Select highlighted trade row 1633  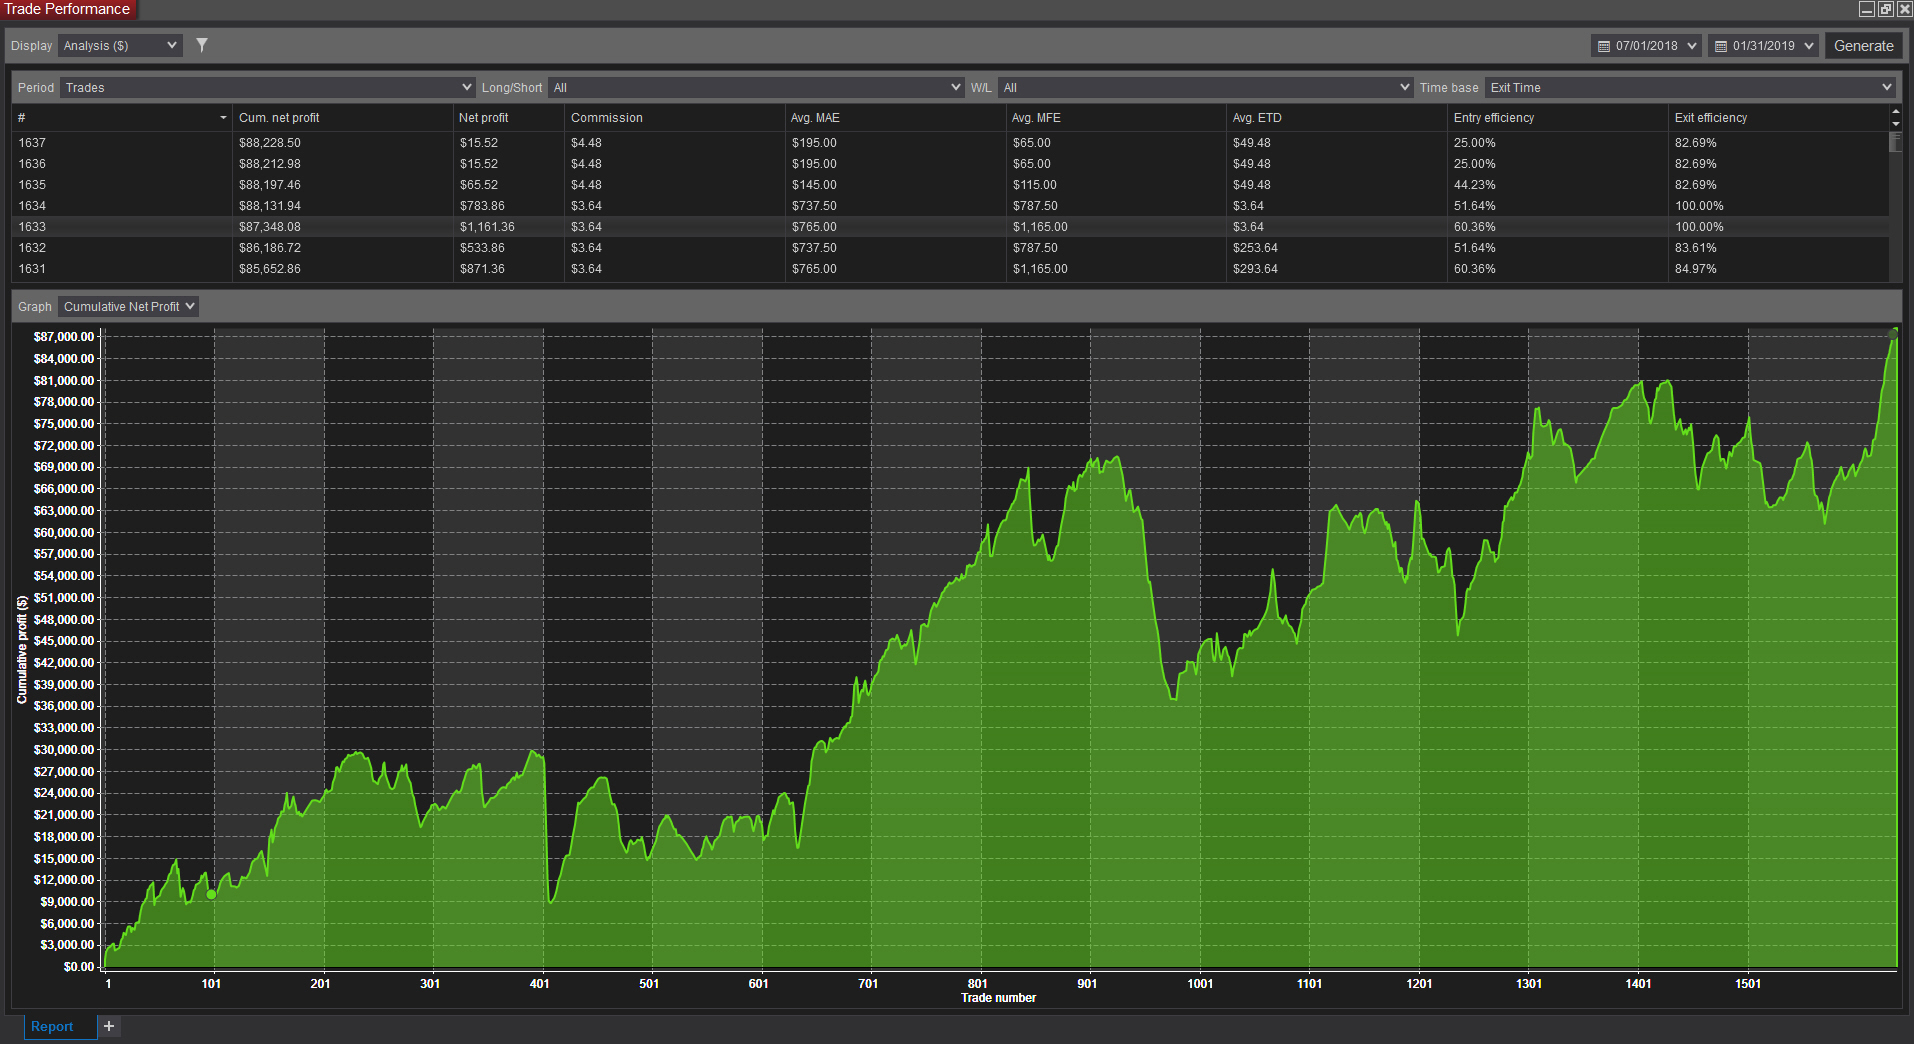[x=950, y=227]
